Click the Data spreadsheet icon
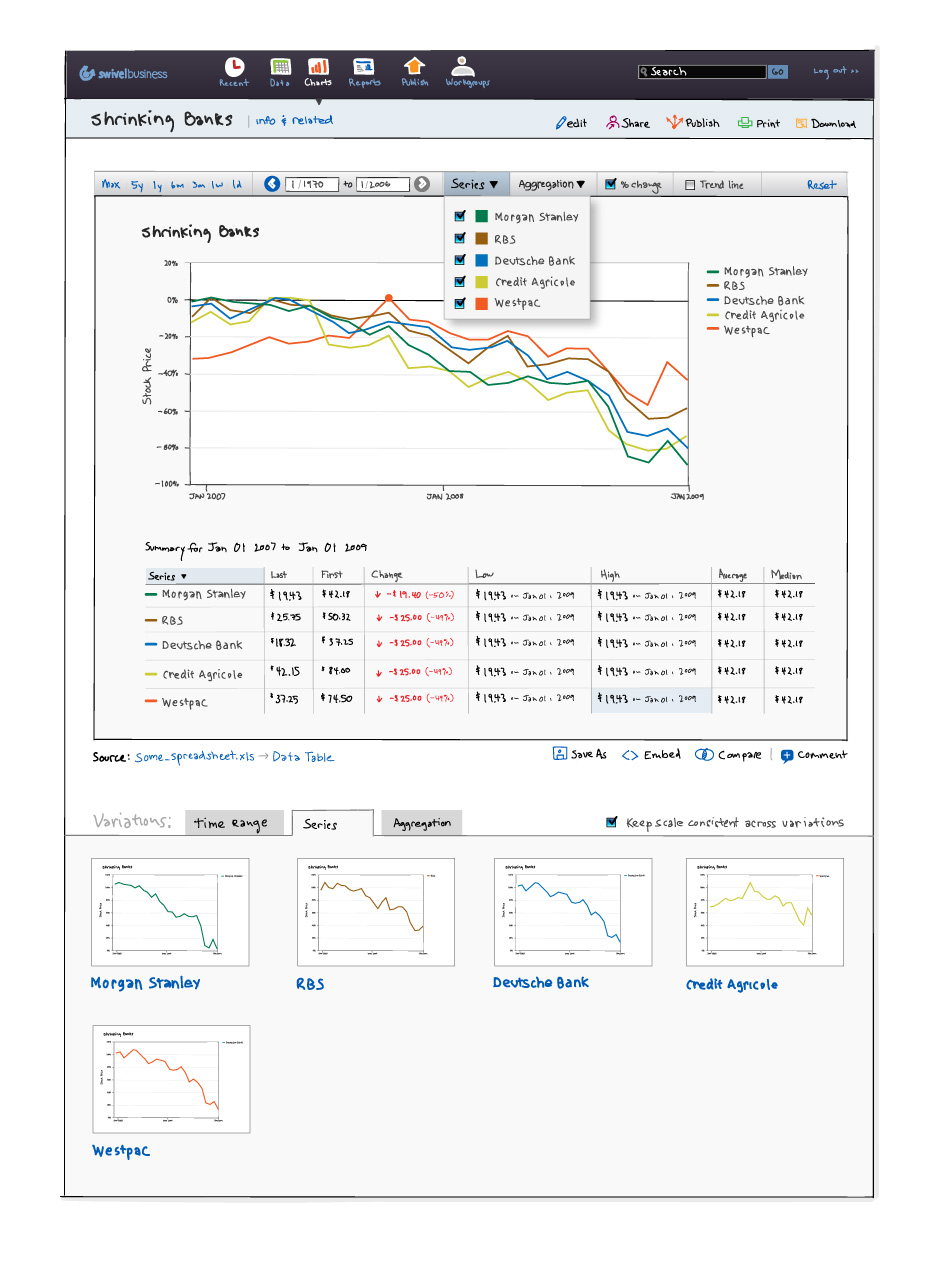Image resolution: width=940 pixels, height=1262 pixels. click(x=280, y=68)
